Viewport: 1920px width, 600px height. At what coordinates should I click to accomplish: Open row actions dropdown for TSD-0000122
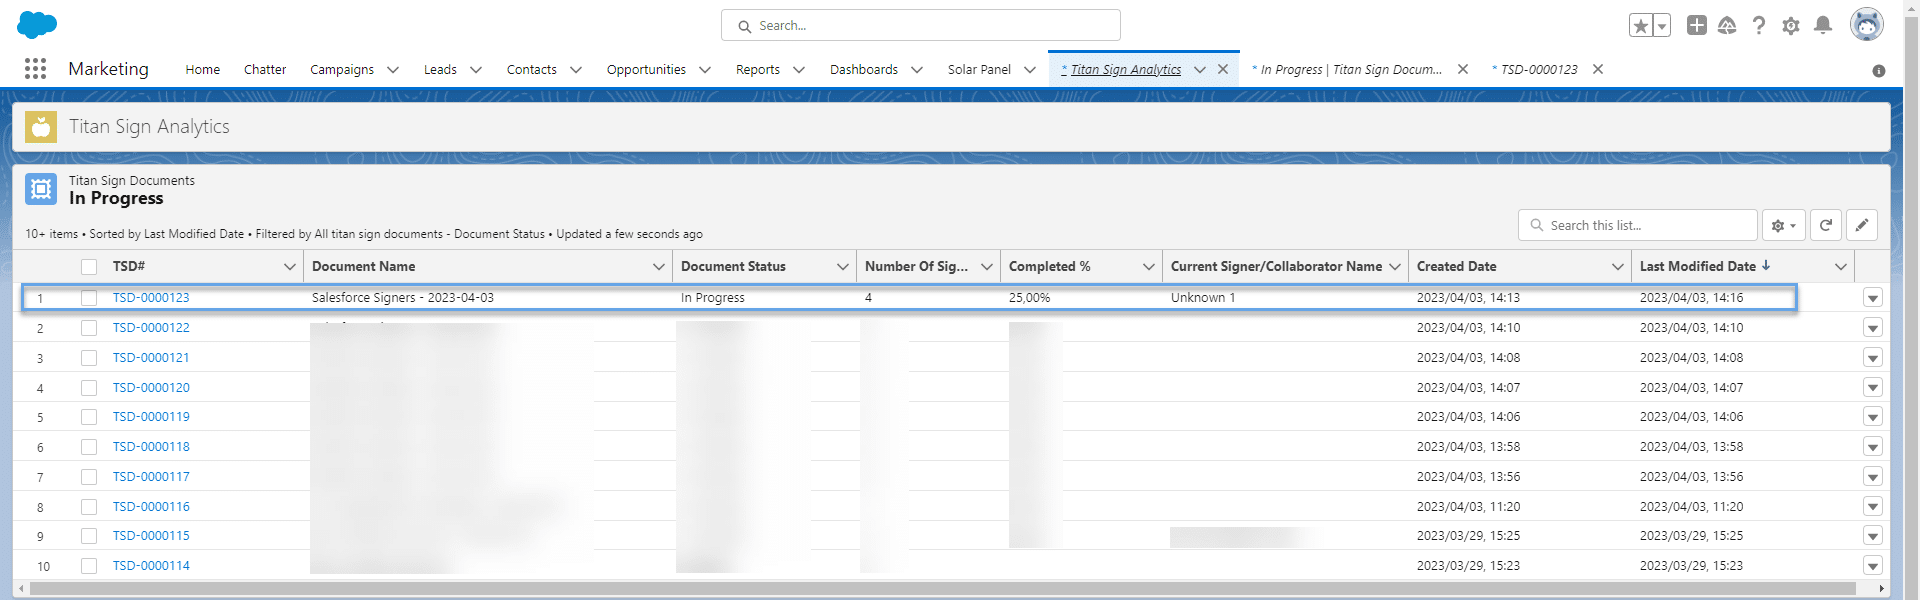(1872, 328)
